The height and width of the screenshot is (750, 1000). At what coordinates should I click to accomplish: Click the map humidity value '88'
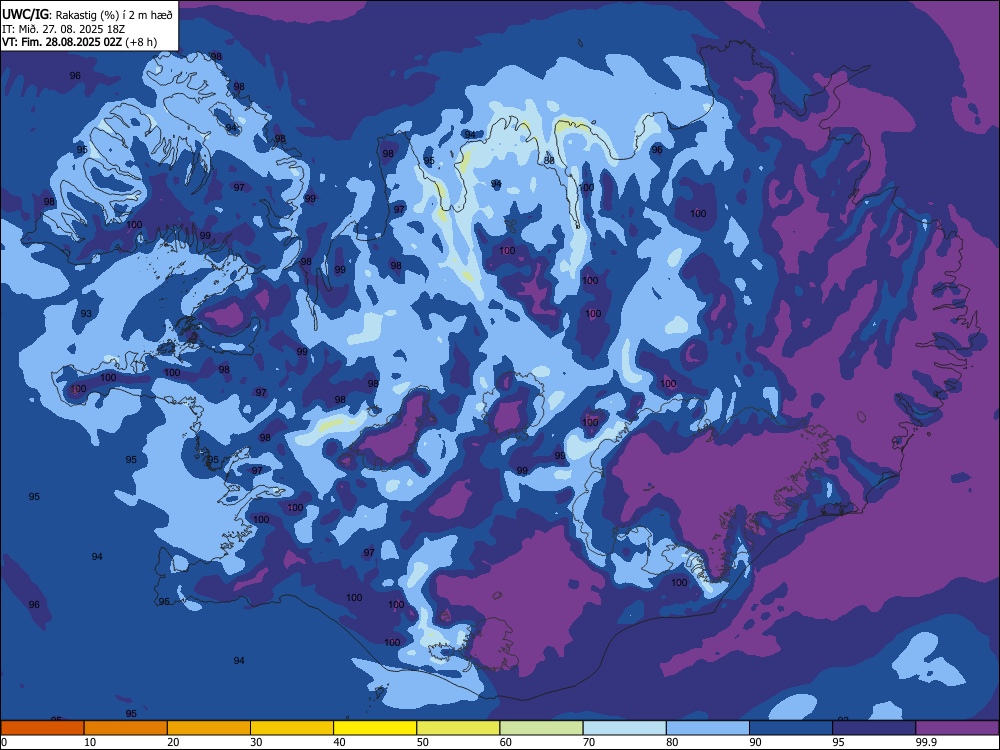pyautogui.click(x=549, y=161)
